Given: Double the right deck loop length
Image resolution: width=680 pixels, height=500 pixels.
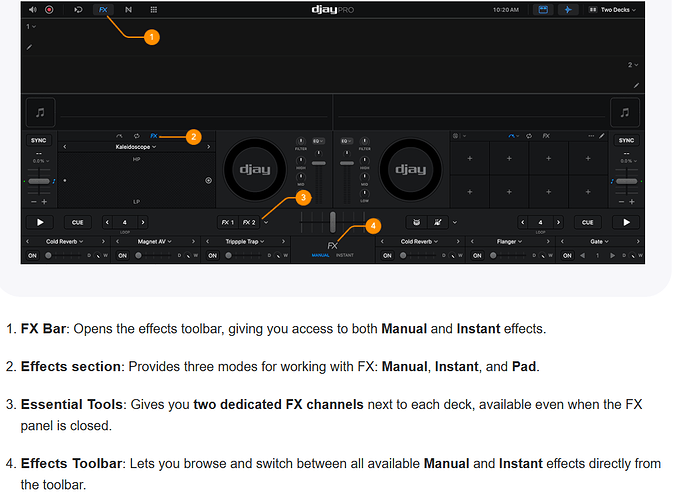Looking at the screenshot, I should [x=559, y=222].
